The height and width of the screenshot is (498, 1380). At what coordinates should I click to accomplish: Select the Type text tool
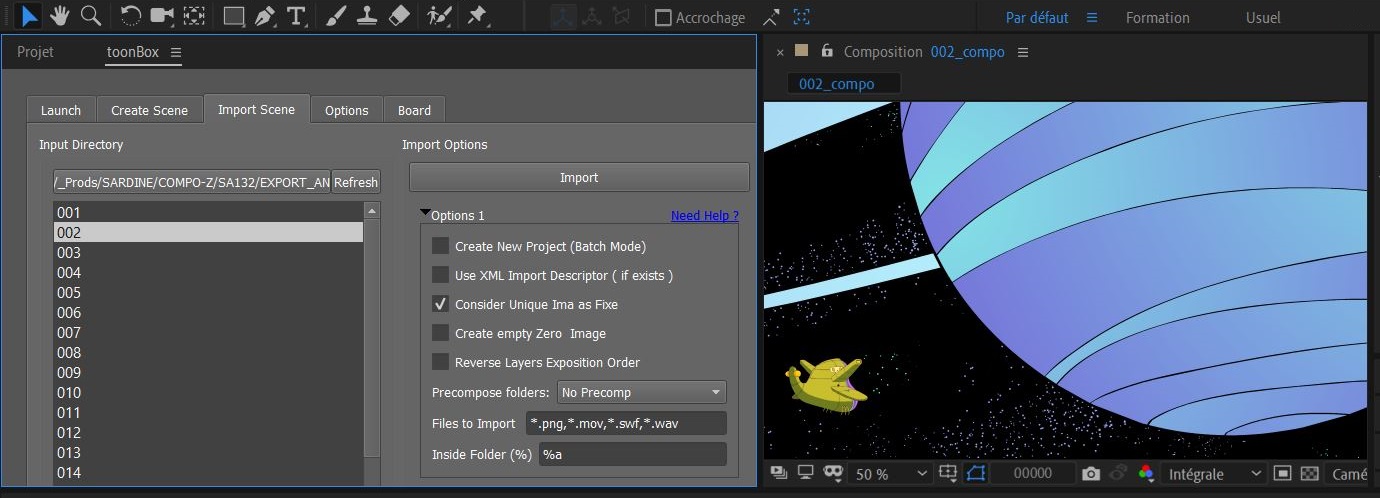pyautogui.click(x=295, y=16)
